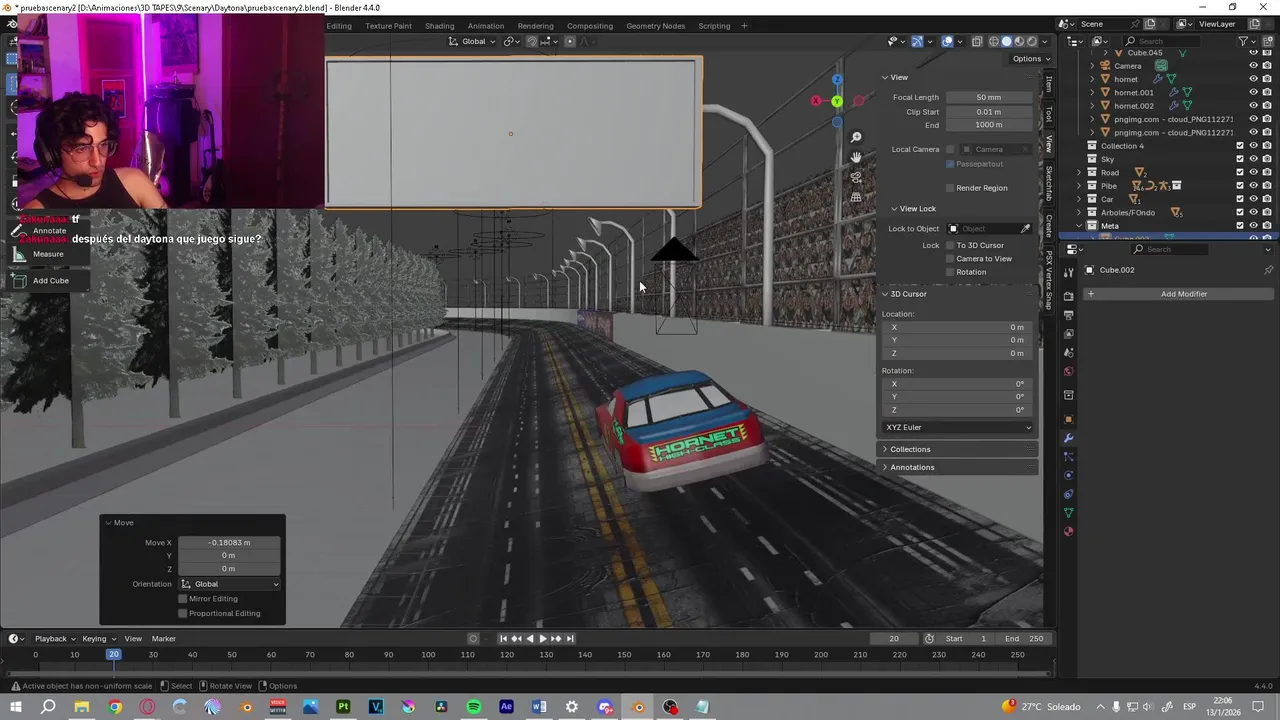
Task: Select wireframe viewport shading
Action: [993, 41]
